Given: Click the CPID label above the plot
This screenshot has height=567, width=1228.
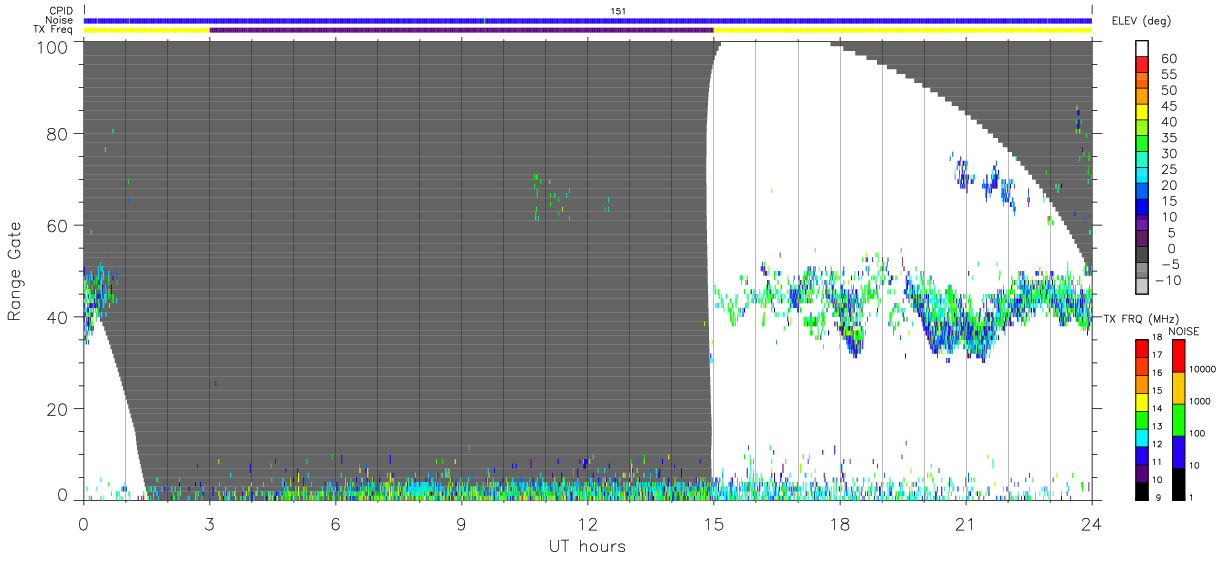Looking at the screenshot, I should (59, 11).
